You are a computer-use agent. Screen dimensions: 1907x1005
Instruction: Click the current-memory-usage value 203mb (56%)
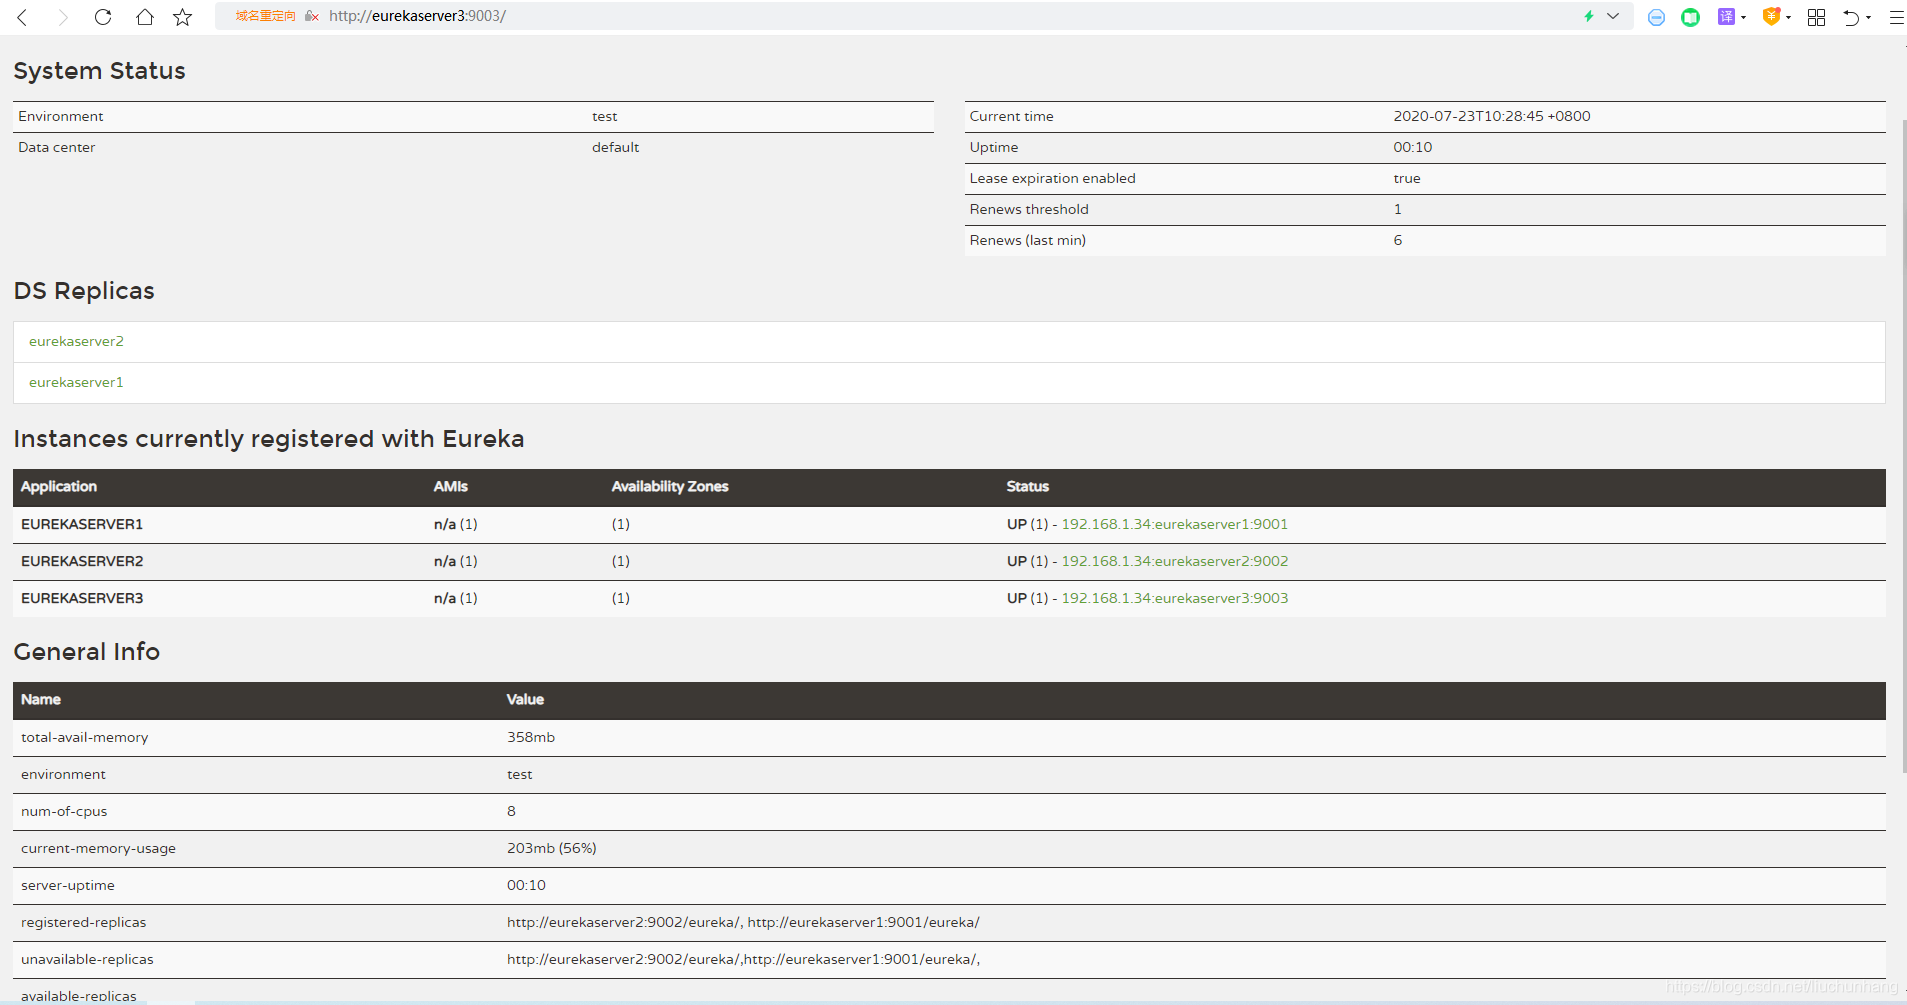[552, 848]
